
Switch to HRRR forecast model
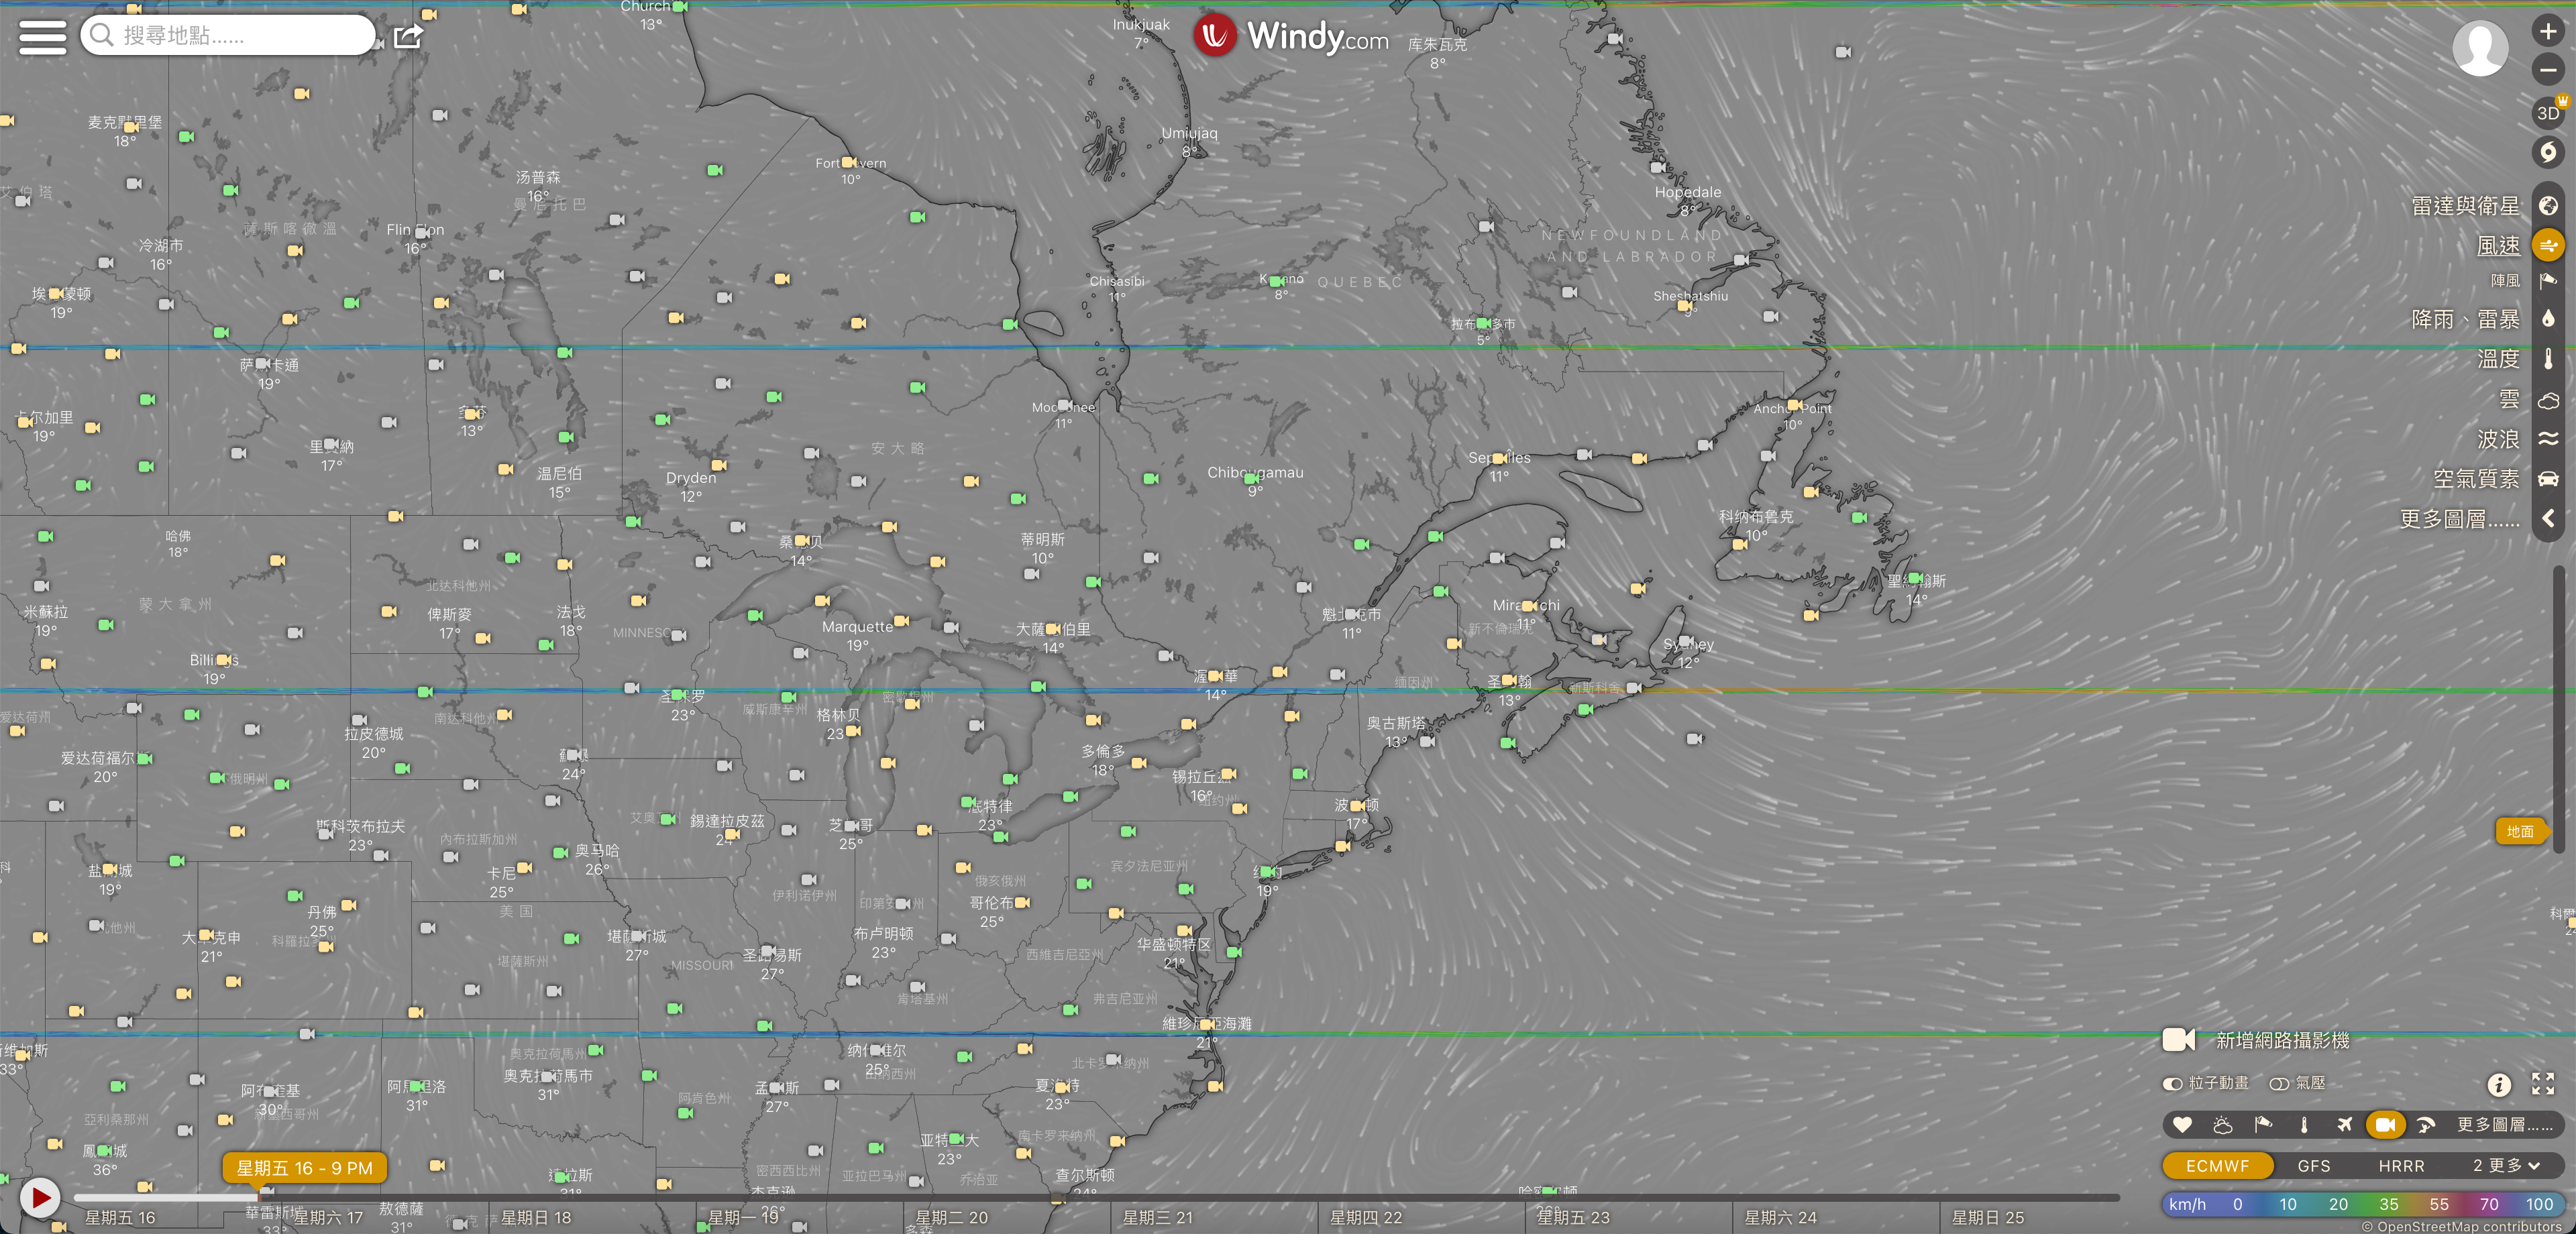(2400, 1166)
